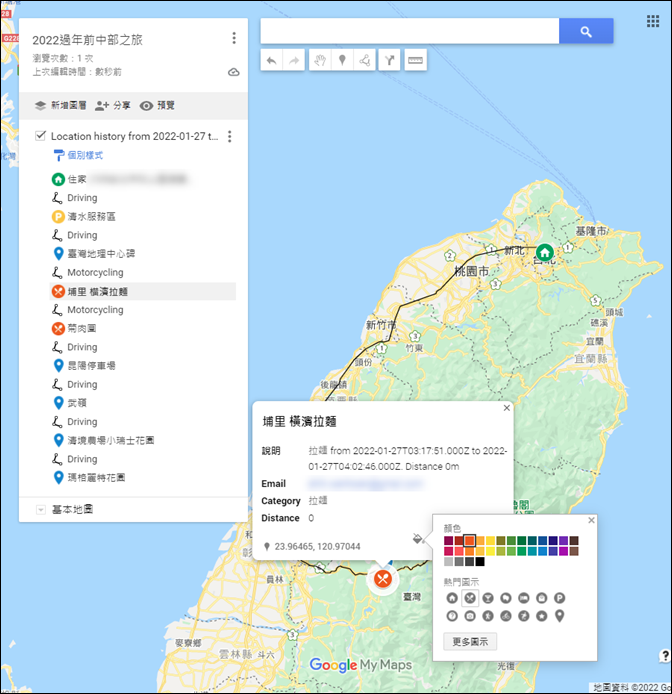The width and height of the screenshot is (672, 694).
Task: Open the 個別樣式 style link
Action: tap(78, 155)
